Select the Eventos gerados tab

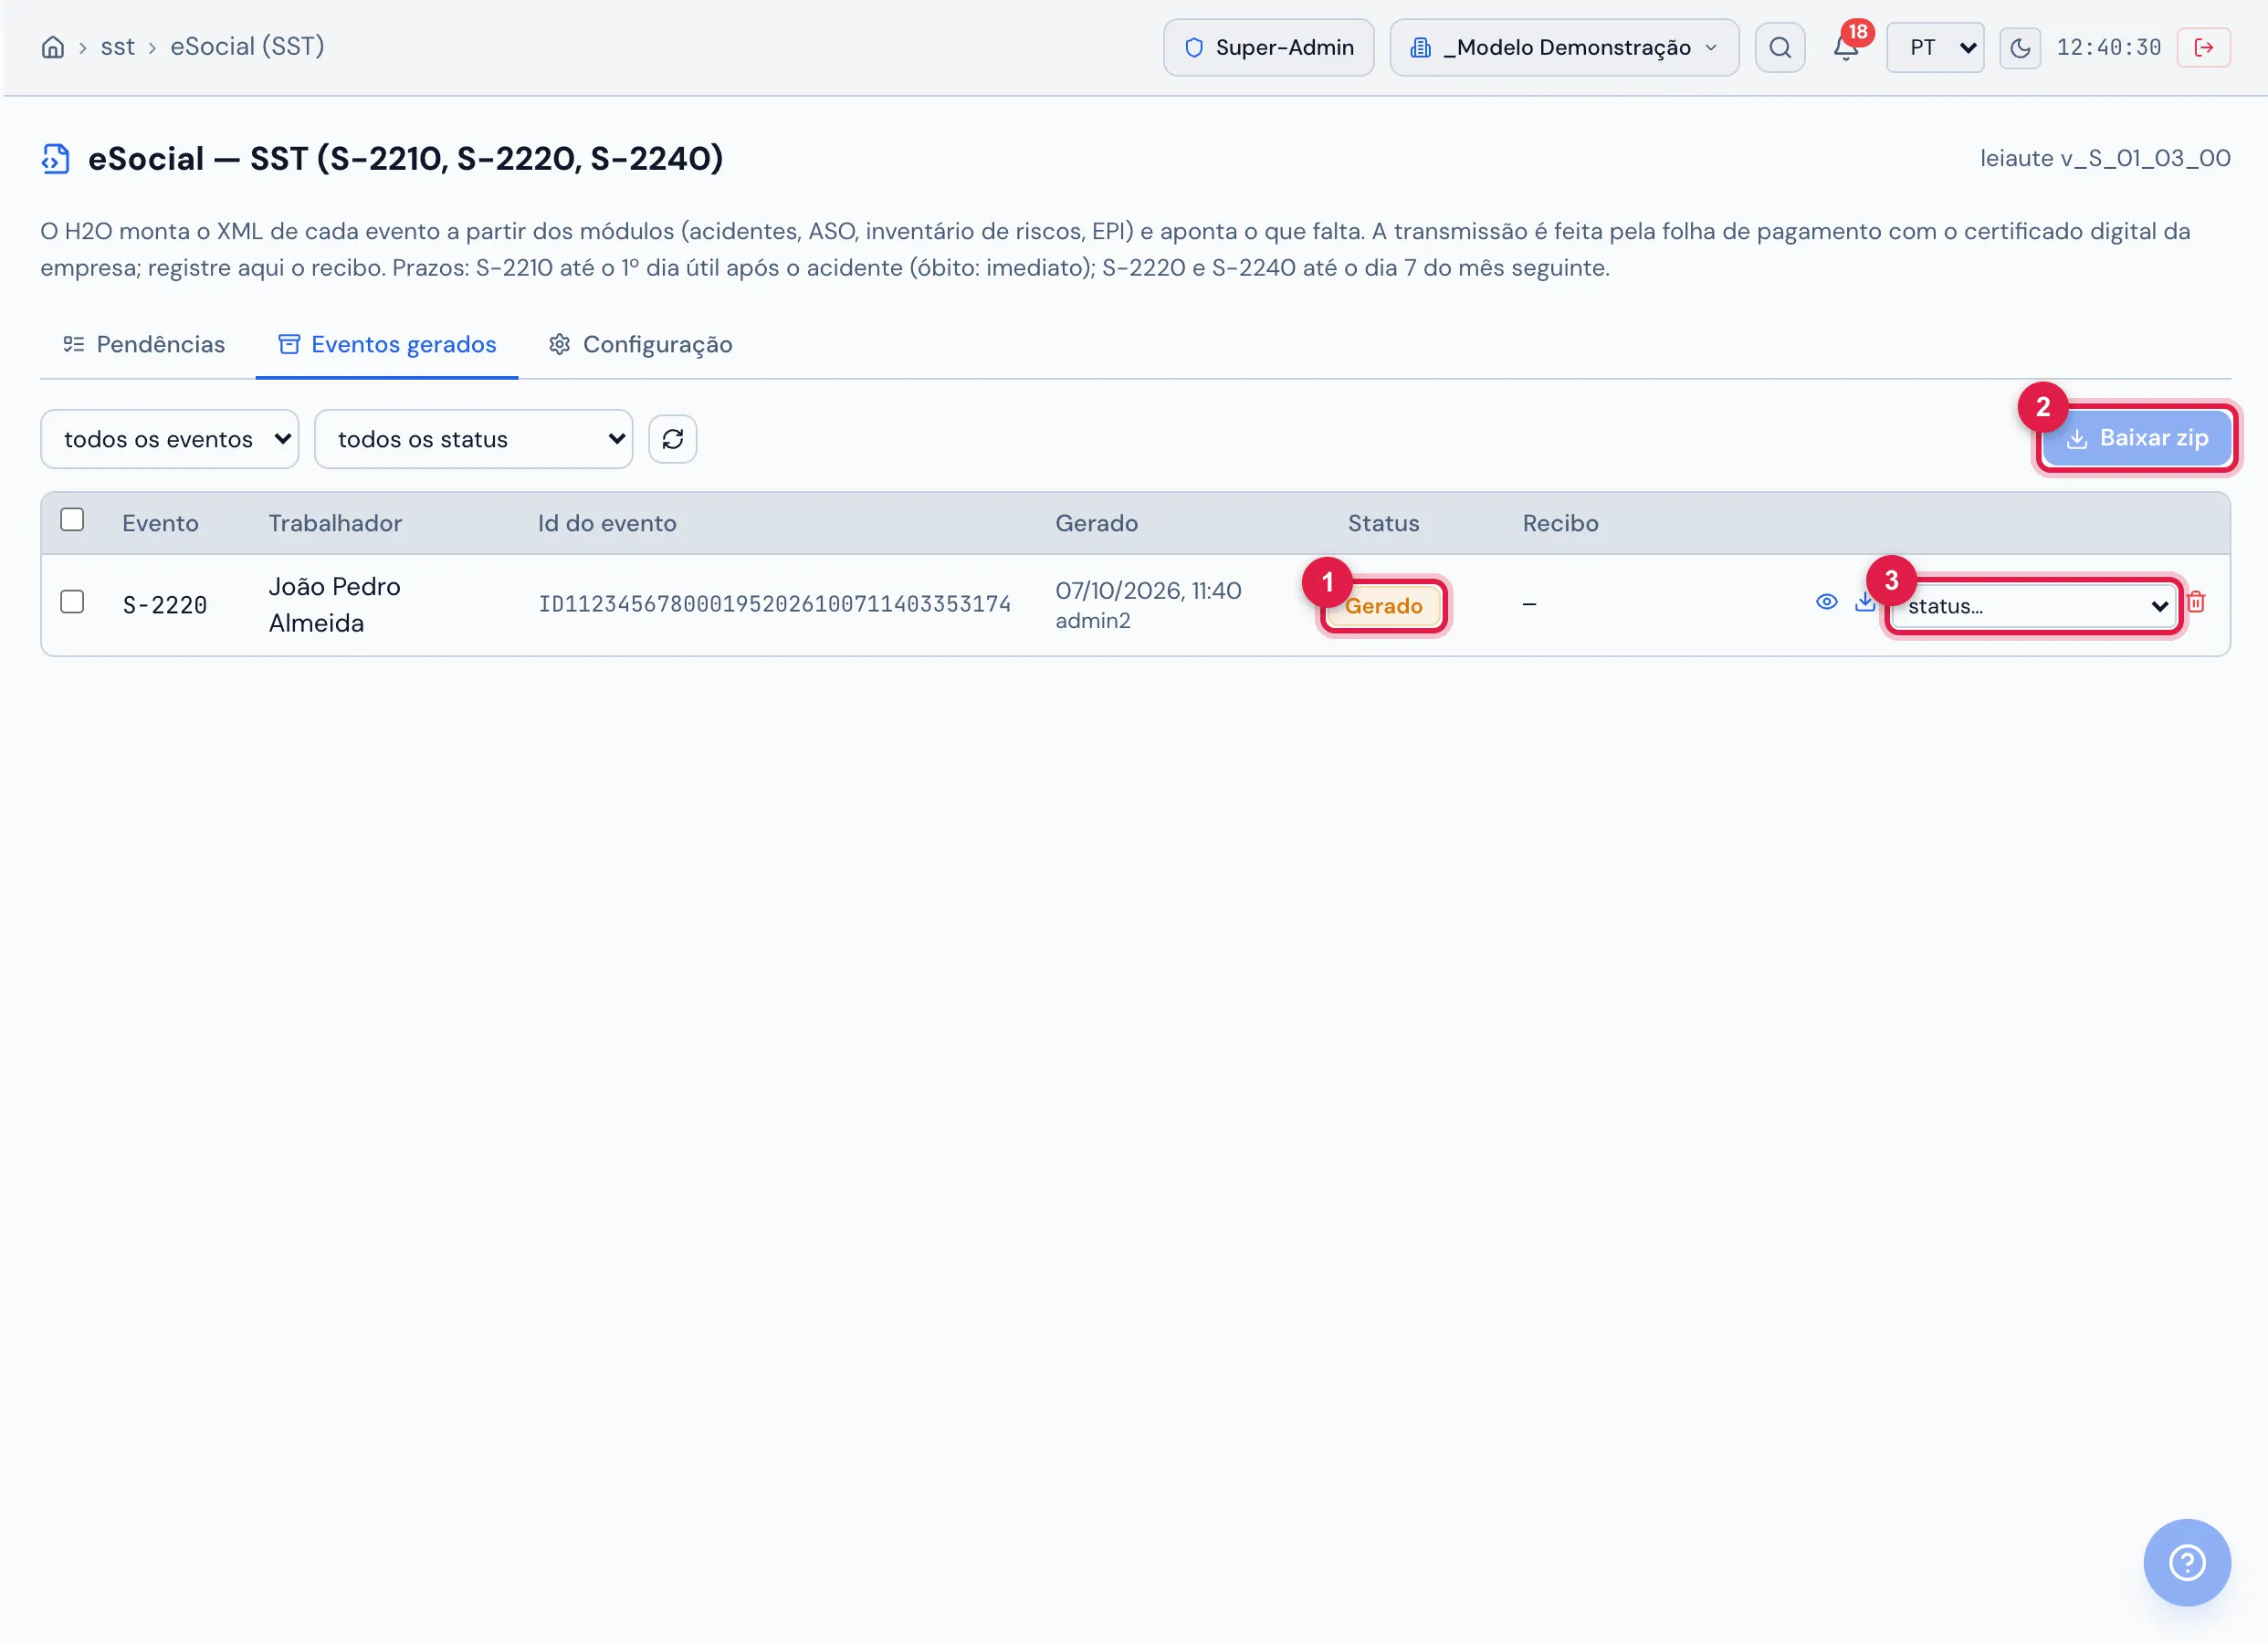click(387, 345)
